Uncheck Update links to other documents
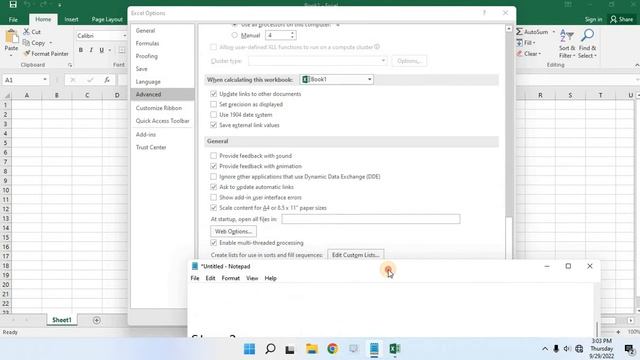The width and height of the screenshot is (640, 360). (x=213, y=94)
